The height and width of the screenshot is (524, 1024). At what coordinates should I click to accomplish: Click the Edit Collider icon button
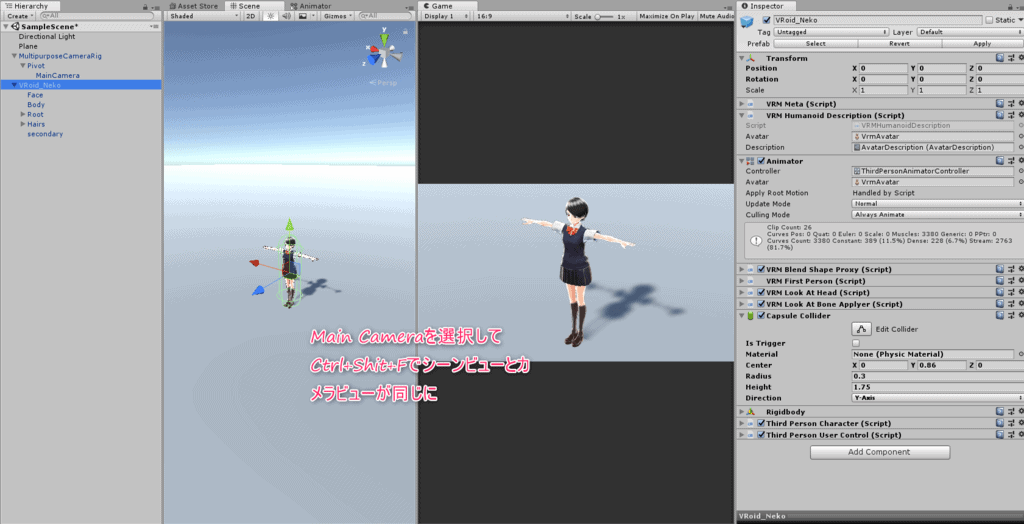click(861, 329)
